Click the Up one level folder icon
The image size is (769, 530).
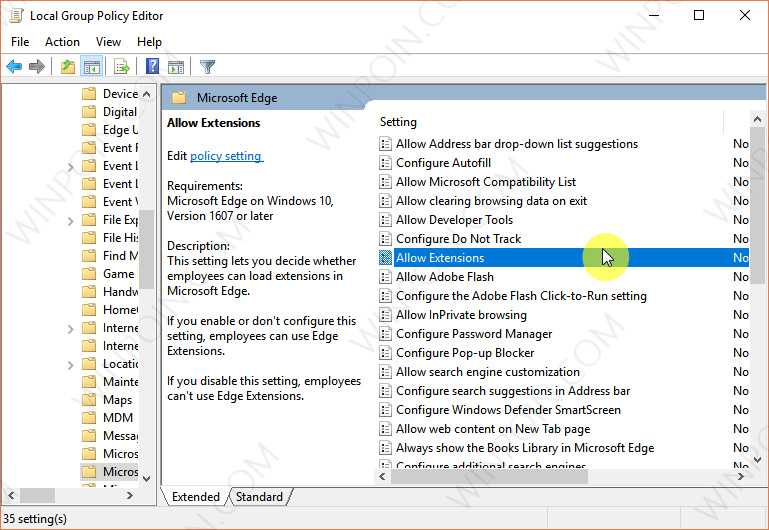point(68,66)
